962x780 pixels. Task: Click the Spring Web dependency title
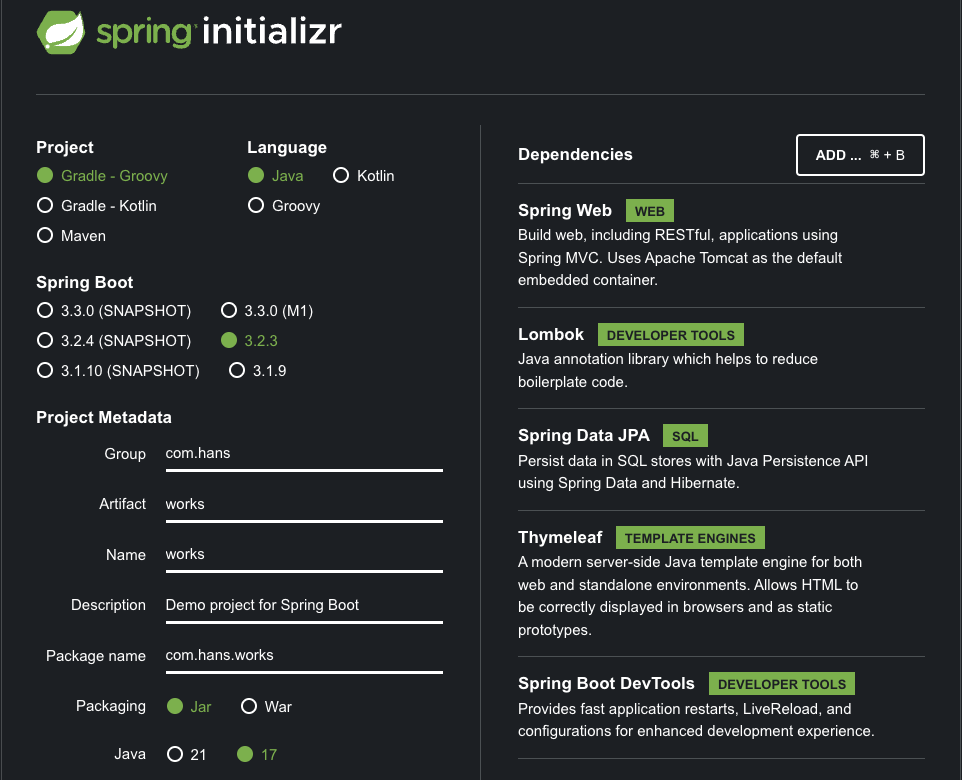tap(564, 210)
